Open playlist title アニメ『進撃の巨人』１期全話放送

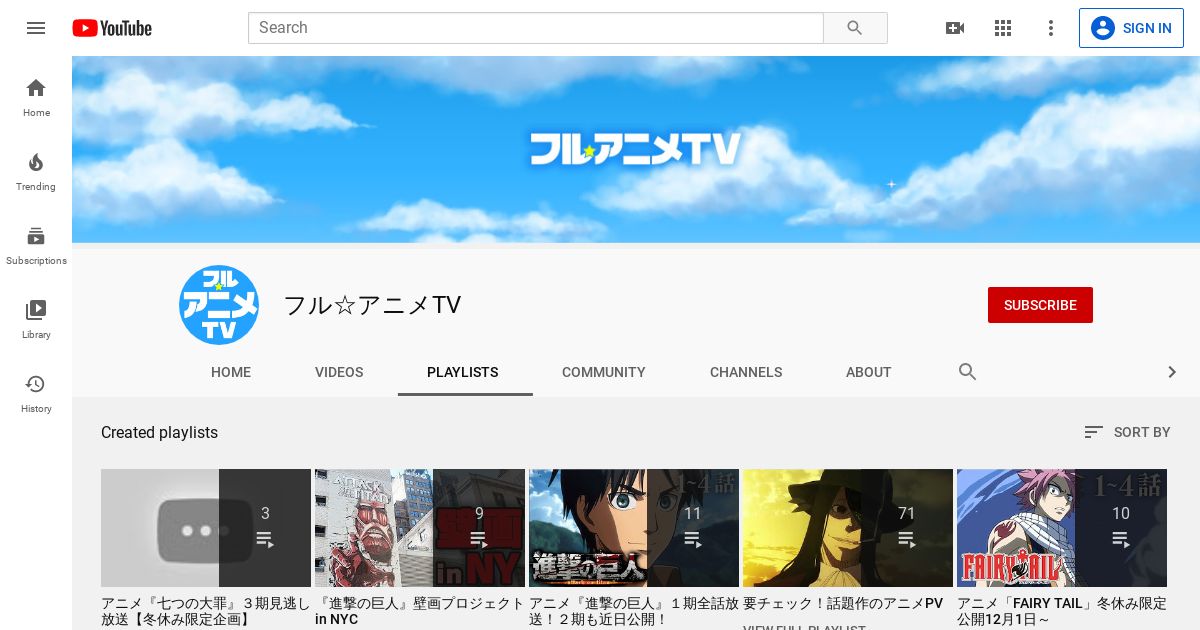pyautogui.click(x=634, y=611)
